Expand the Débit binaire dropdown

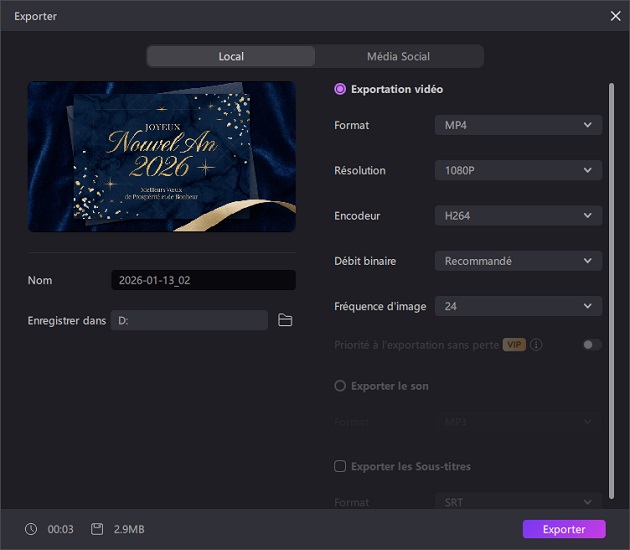(518, 261)
